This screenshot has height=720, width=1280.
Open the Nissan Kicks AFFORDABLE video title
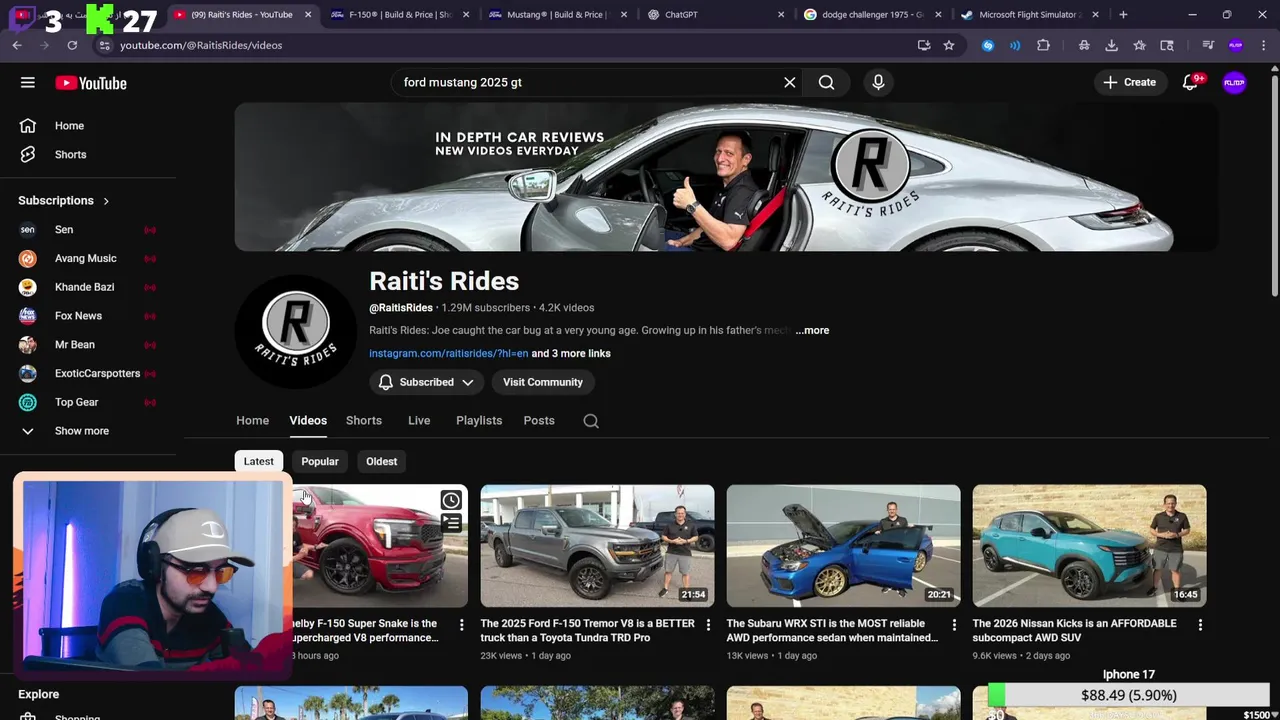[1076, 630]
